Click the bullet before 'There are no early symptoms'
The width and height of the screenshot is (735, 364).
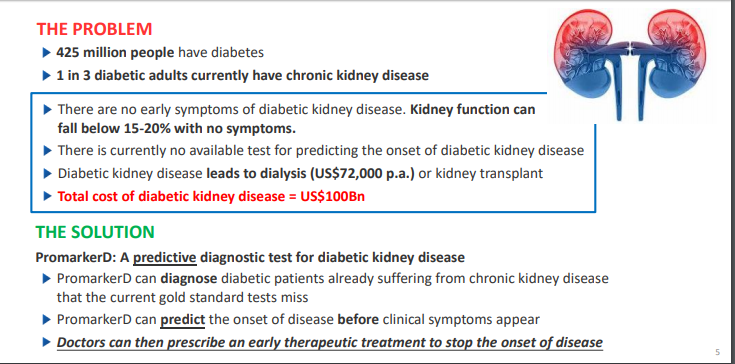[47, 110]
